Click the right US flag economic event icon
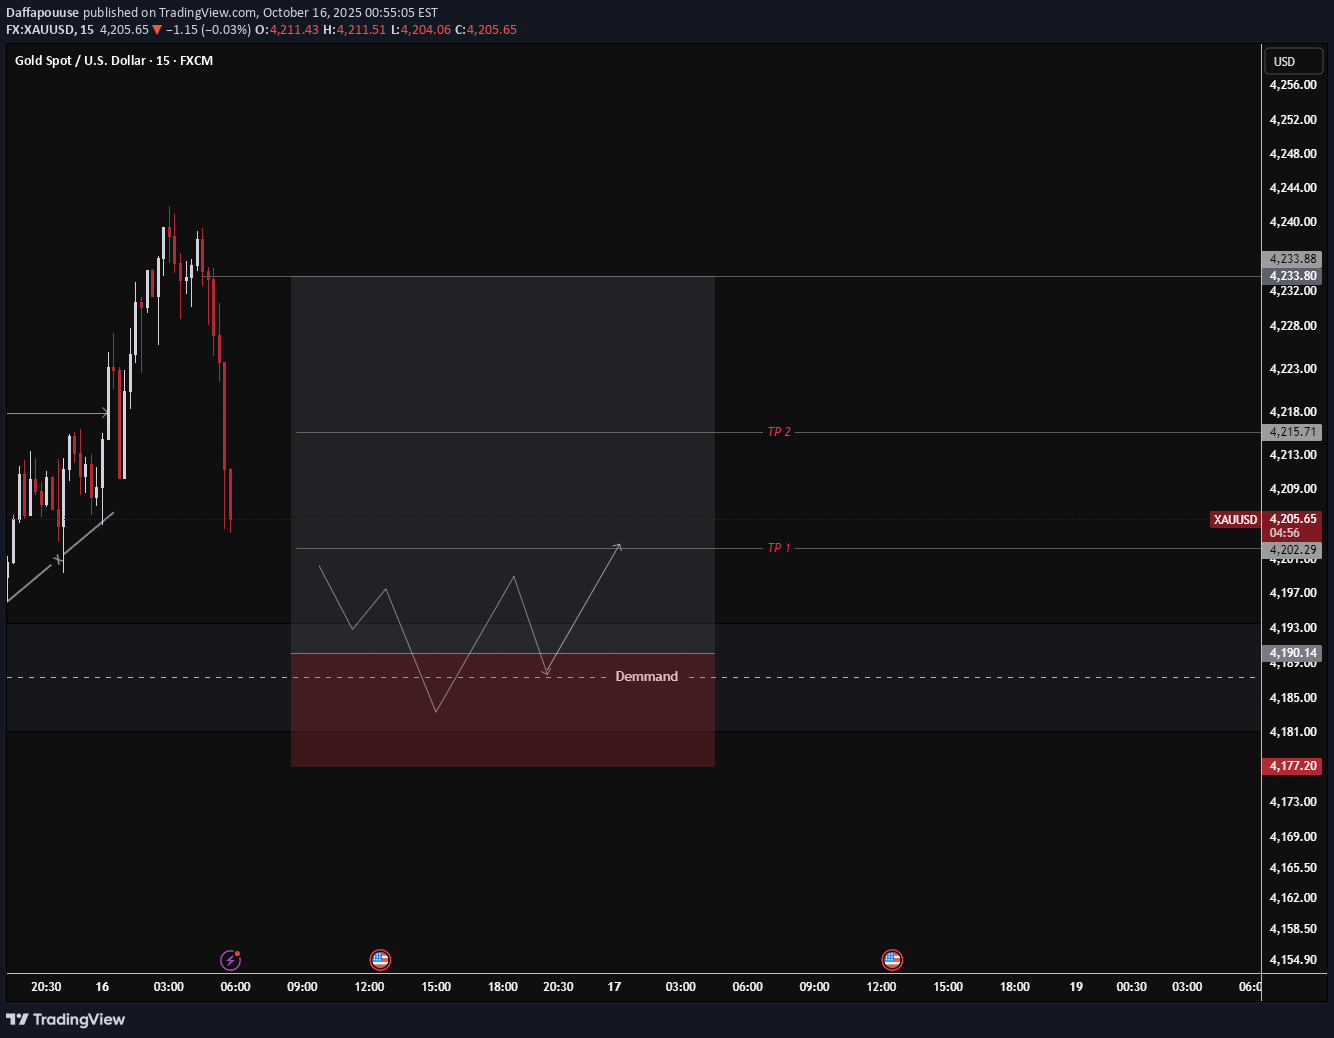Screen dimensions: 1334x1038 [892, 960]
